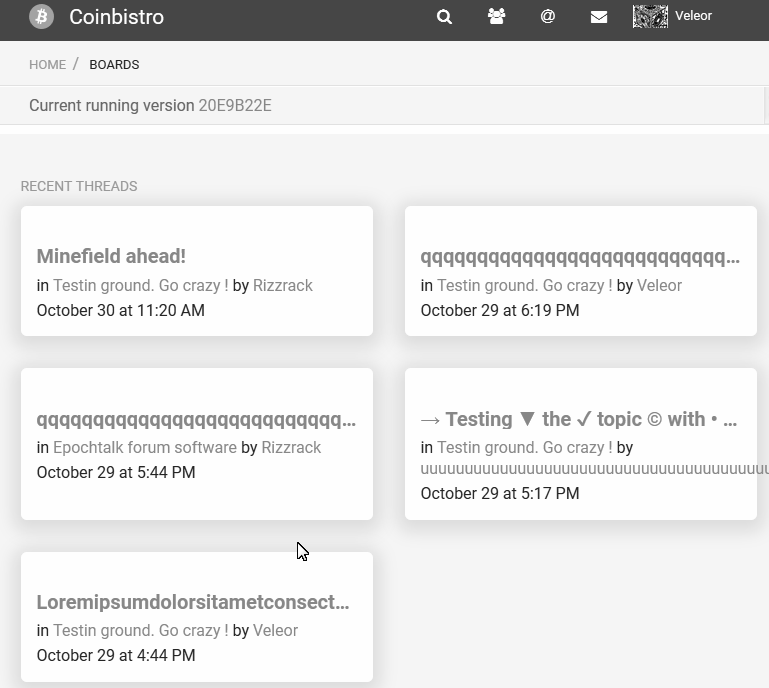Open the Loremipsumdolorsitamet thread
769x688 pixels.
pyautogui.click(x=193, y=602)
